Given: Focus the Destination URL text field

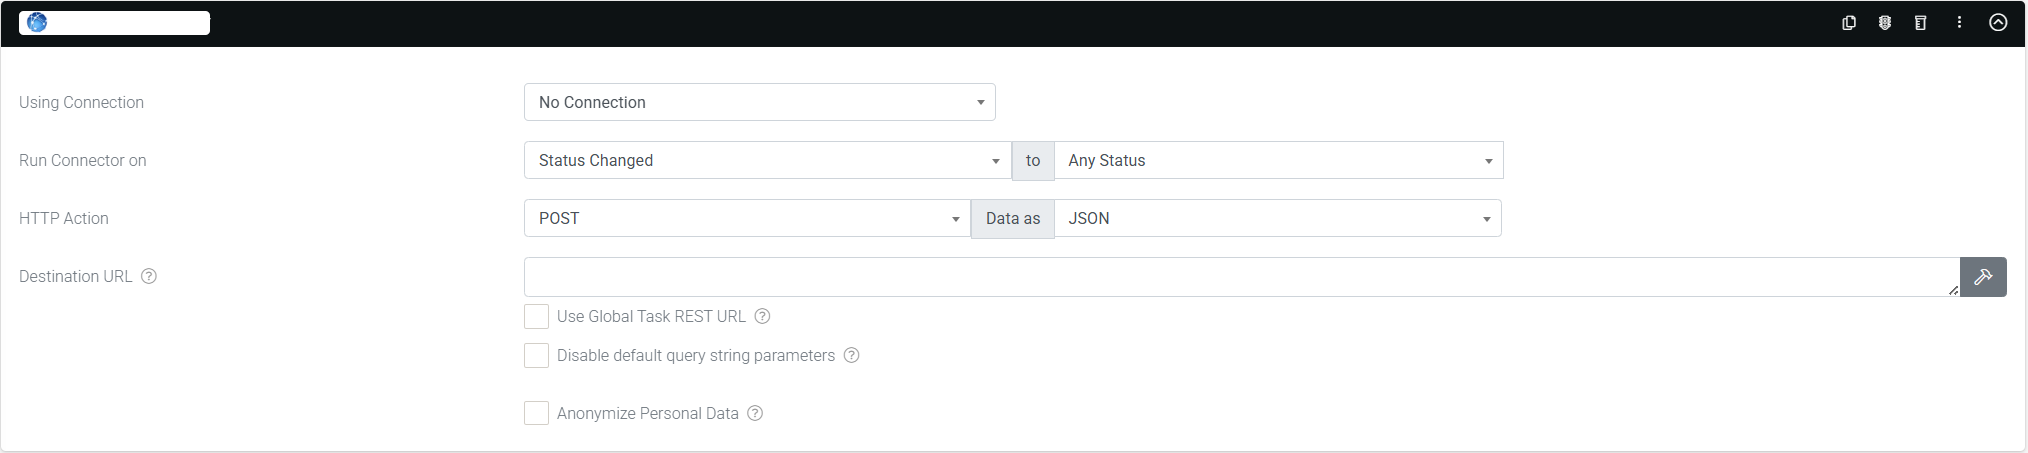Looking at the screenshot, I should click(1242, 277).
